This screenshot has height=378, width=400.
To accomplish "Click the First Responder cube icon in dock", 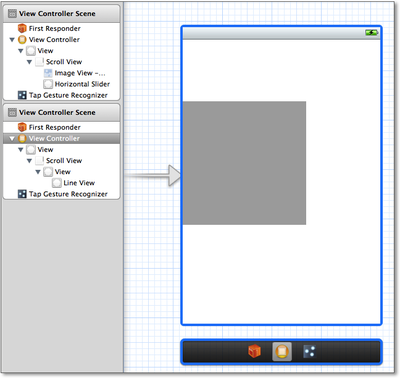I will click(254, 351).
